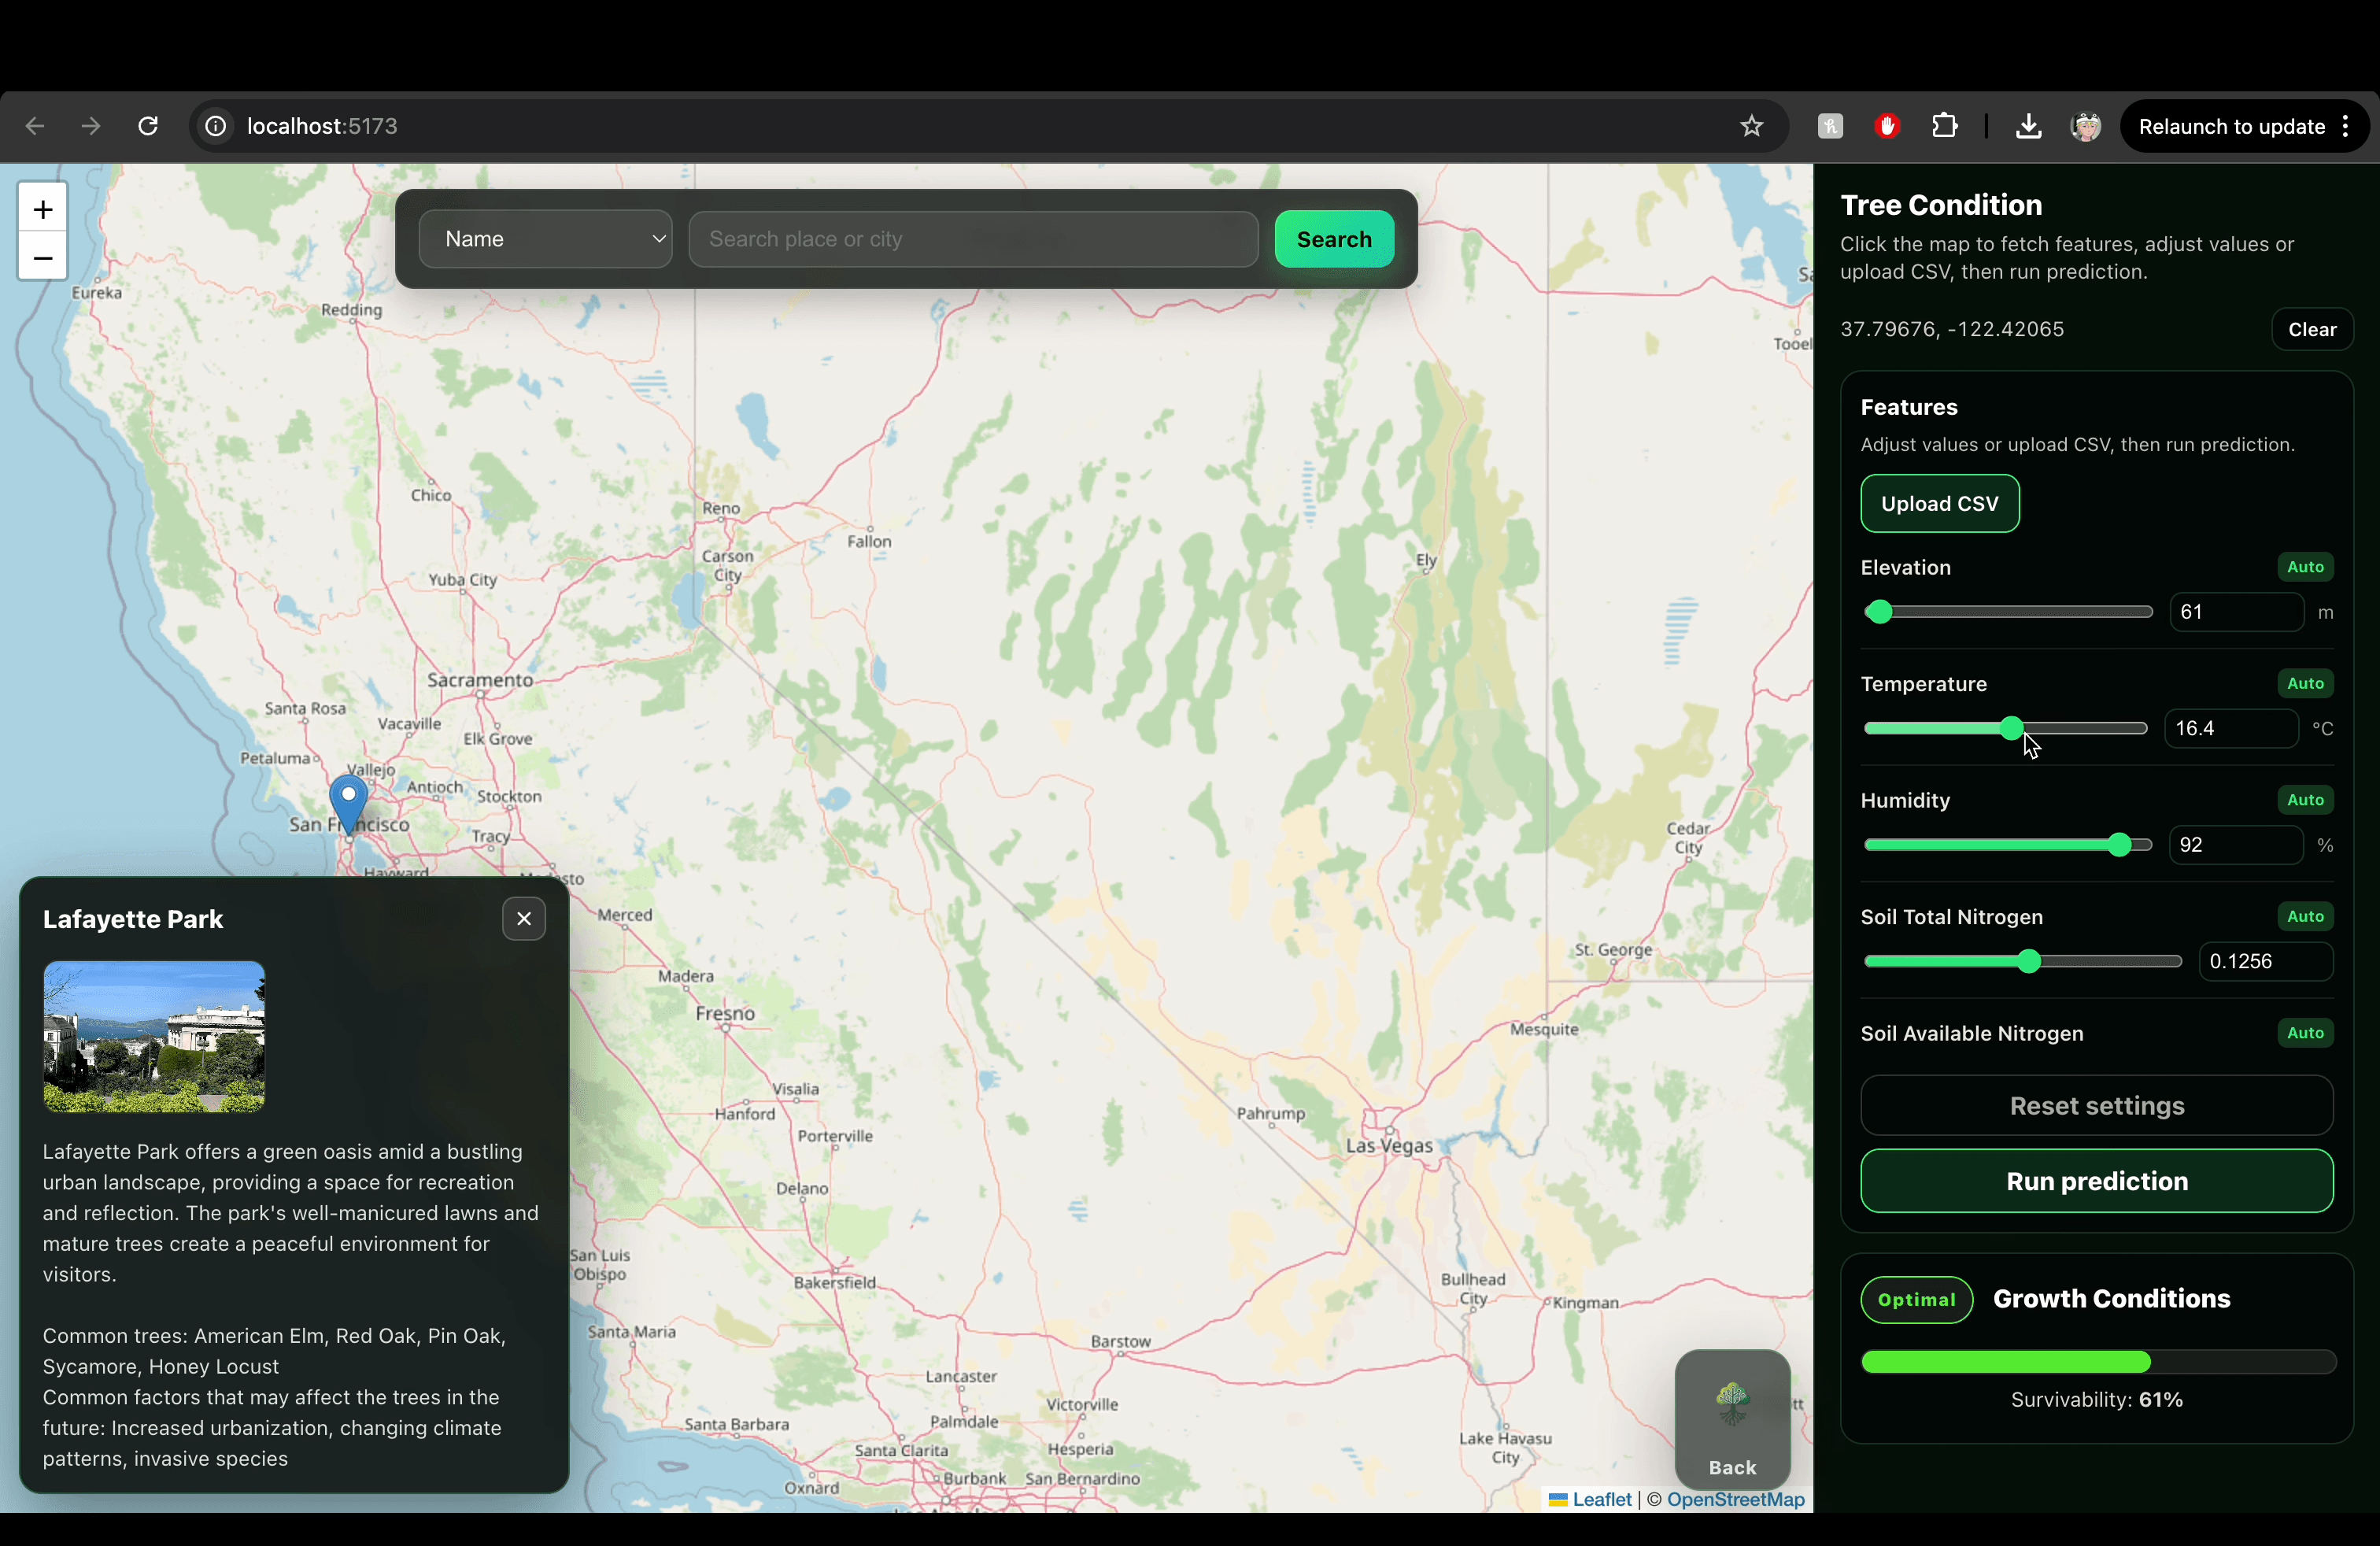
Task: Go forward in browser history
Action: click(x=91, y=126)
